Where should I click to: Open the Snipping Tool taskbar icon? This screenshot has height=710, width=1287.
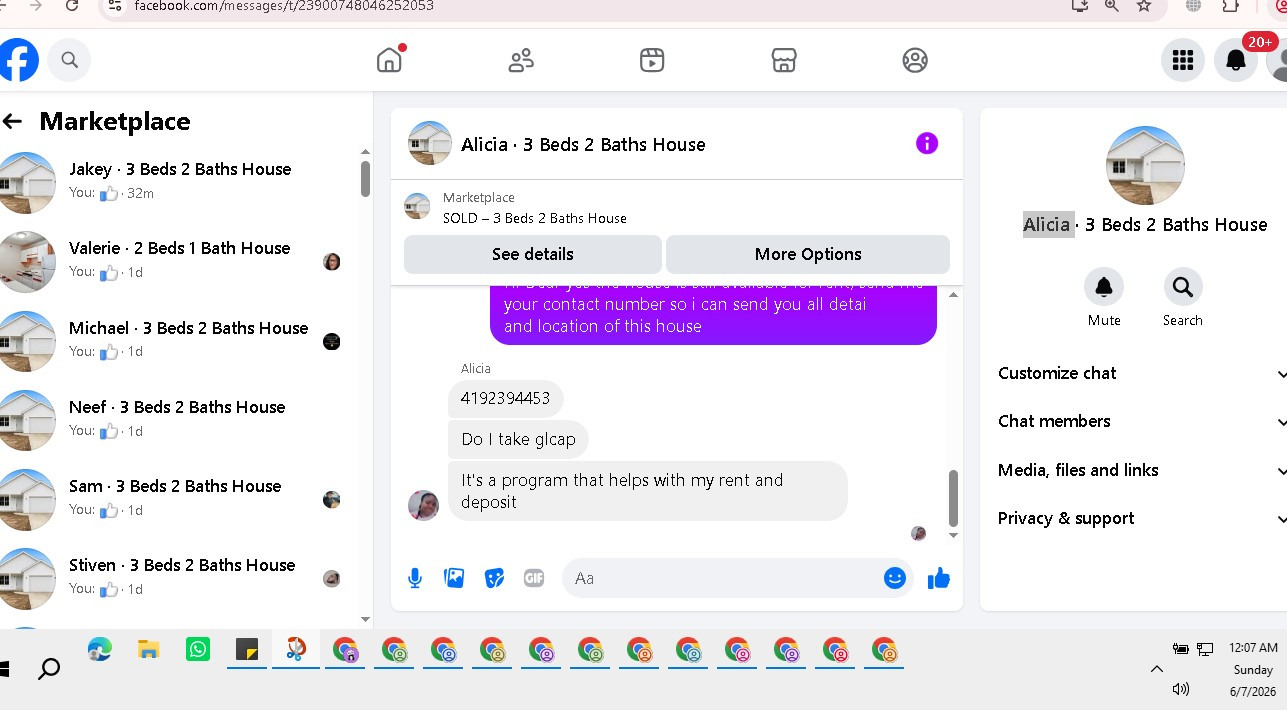click(296, 650)
